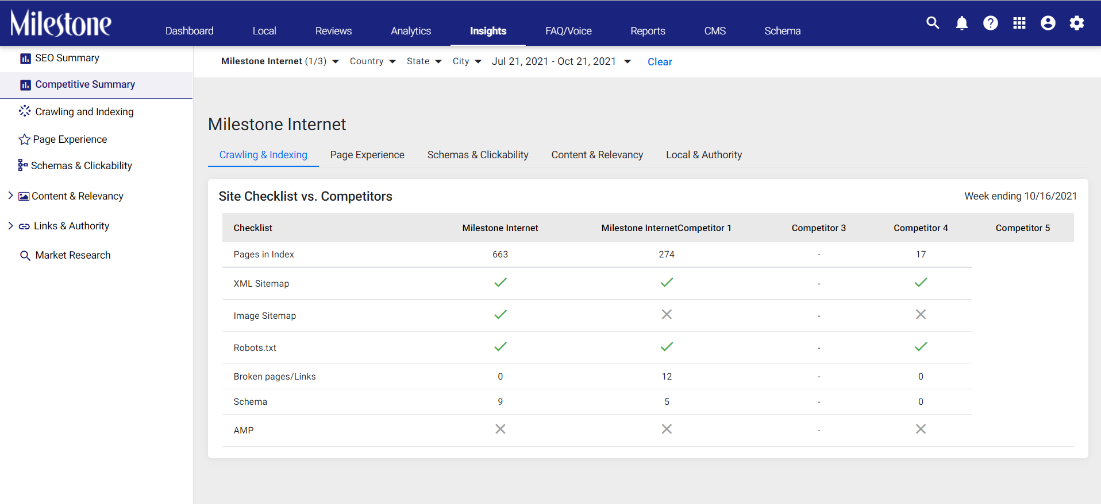The width and height of the screenshot is (1101, 504).
Task: Click the Pages in Index value 663
Action: pyautogui.click(x=500, y=255)
